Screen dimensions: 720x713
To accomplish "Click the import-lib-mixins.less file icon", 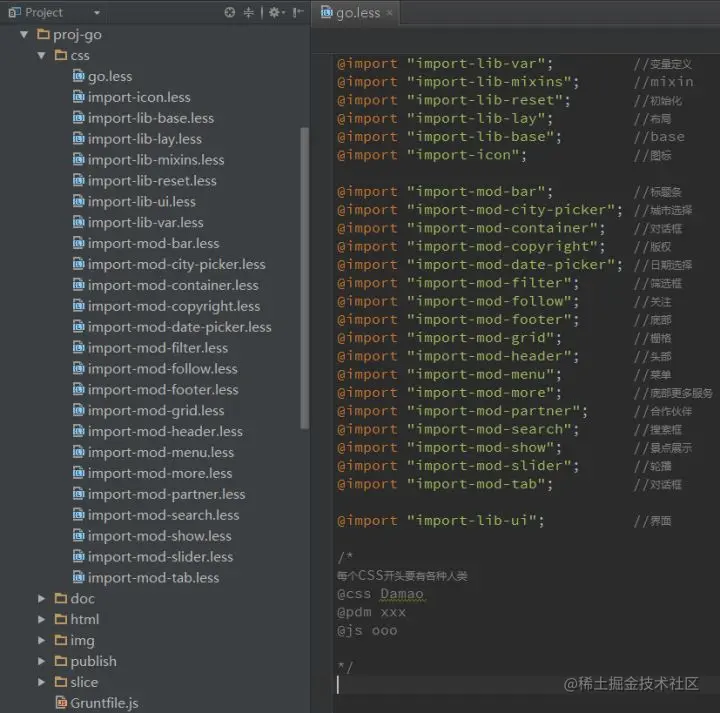I will [x=79, y=159].
